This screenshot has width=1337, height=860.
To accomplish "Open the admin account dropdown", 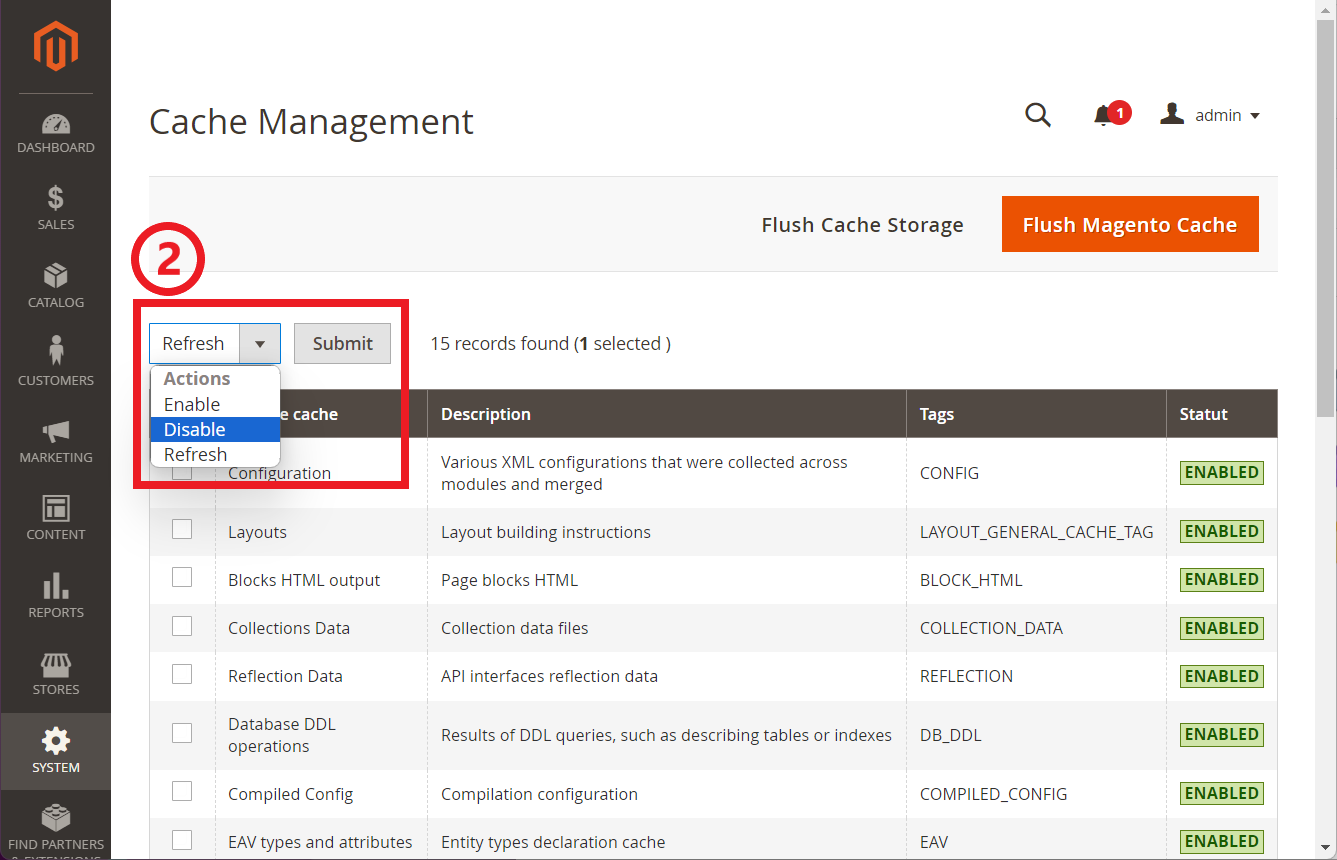I will click(x=1210, y=115).
